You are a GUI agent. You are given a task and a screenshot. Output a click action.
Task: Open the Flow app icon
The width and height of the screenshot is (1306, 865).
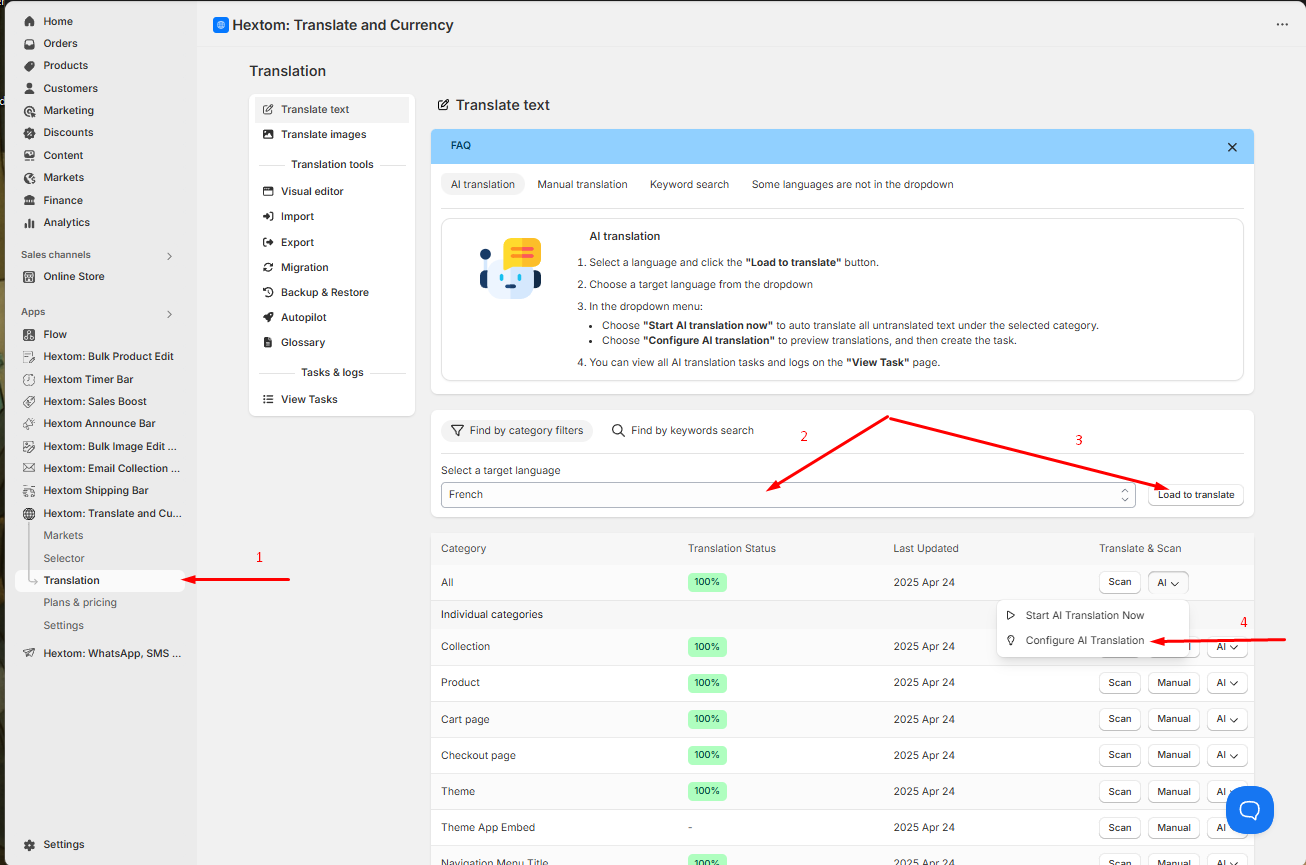pyautogui.click(x=30, y=334)
